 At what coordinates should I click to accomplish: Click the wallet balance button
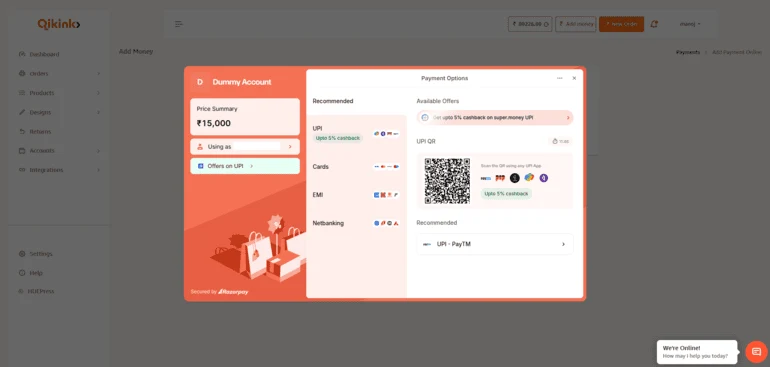click(530, 24)
